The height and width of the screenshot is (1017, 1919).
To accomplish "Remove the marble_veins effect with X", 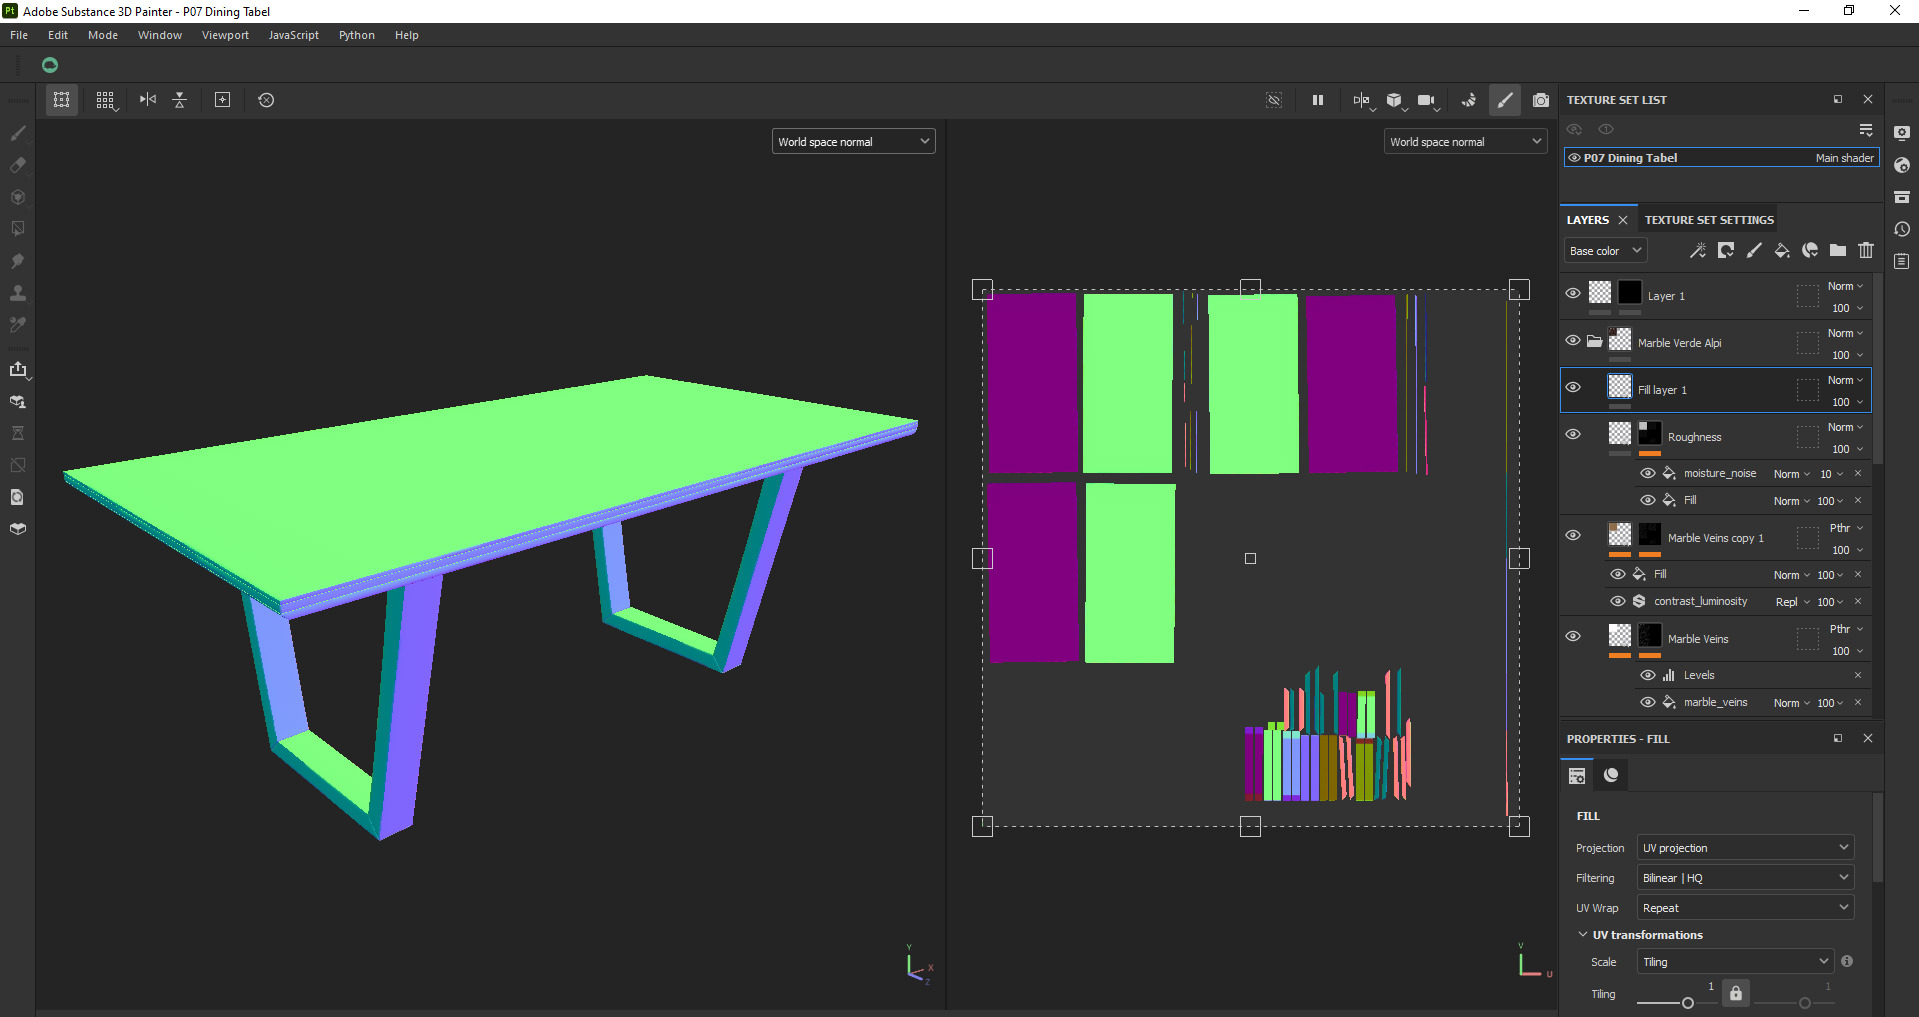I will 1858,702.
